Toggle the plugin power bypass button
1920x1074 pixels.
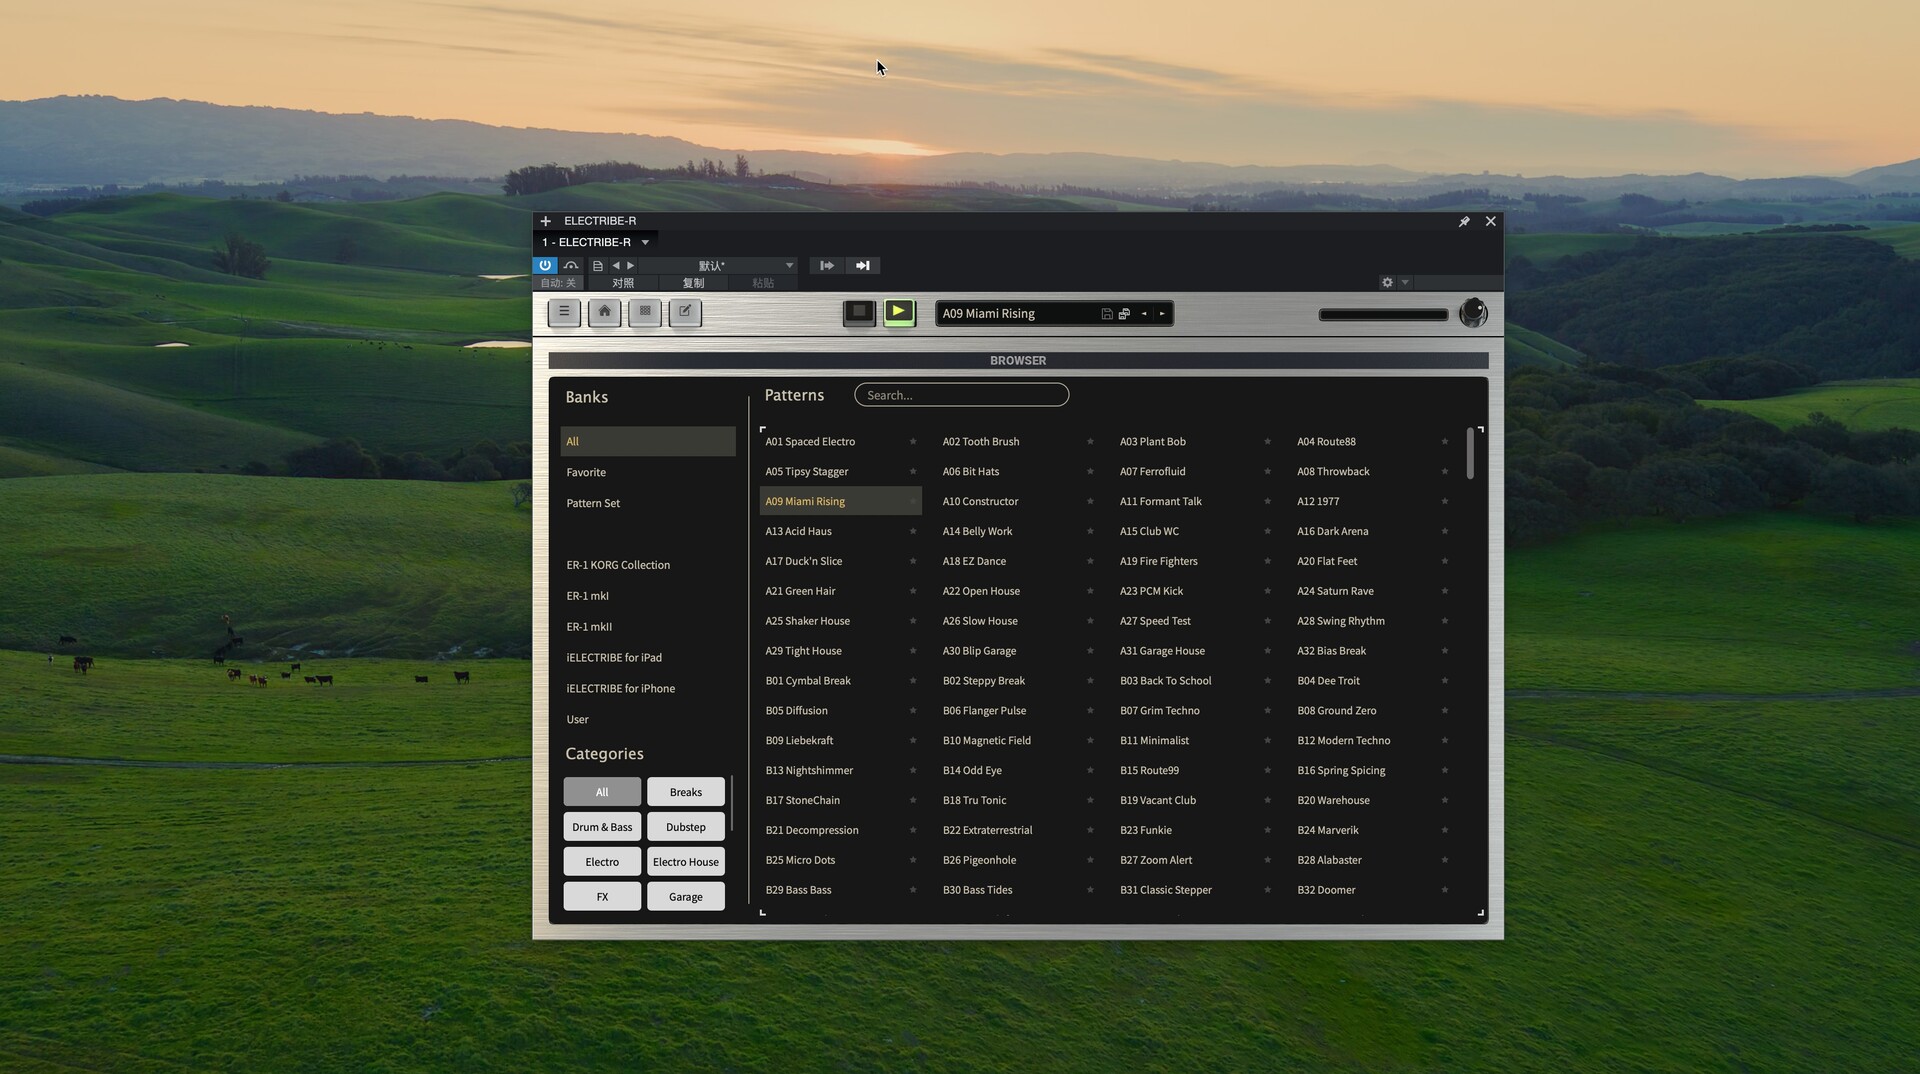coord(545,265)
